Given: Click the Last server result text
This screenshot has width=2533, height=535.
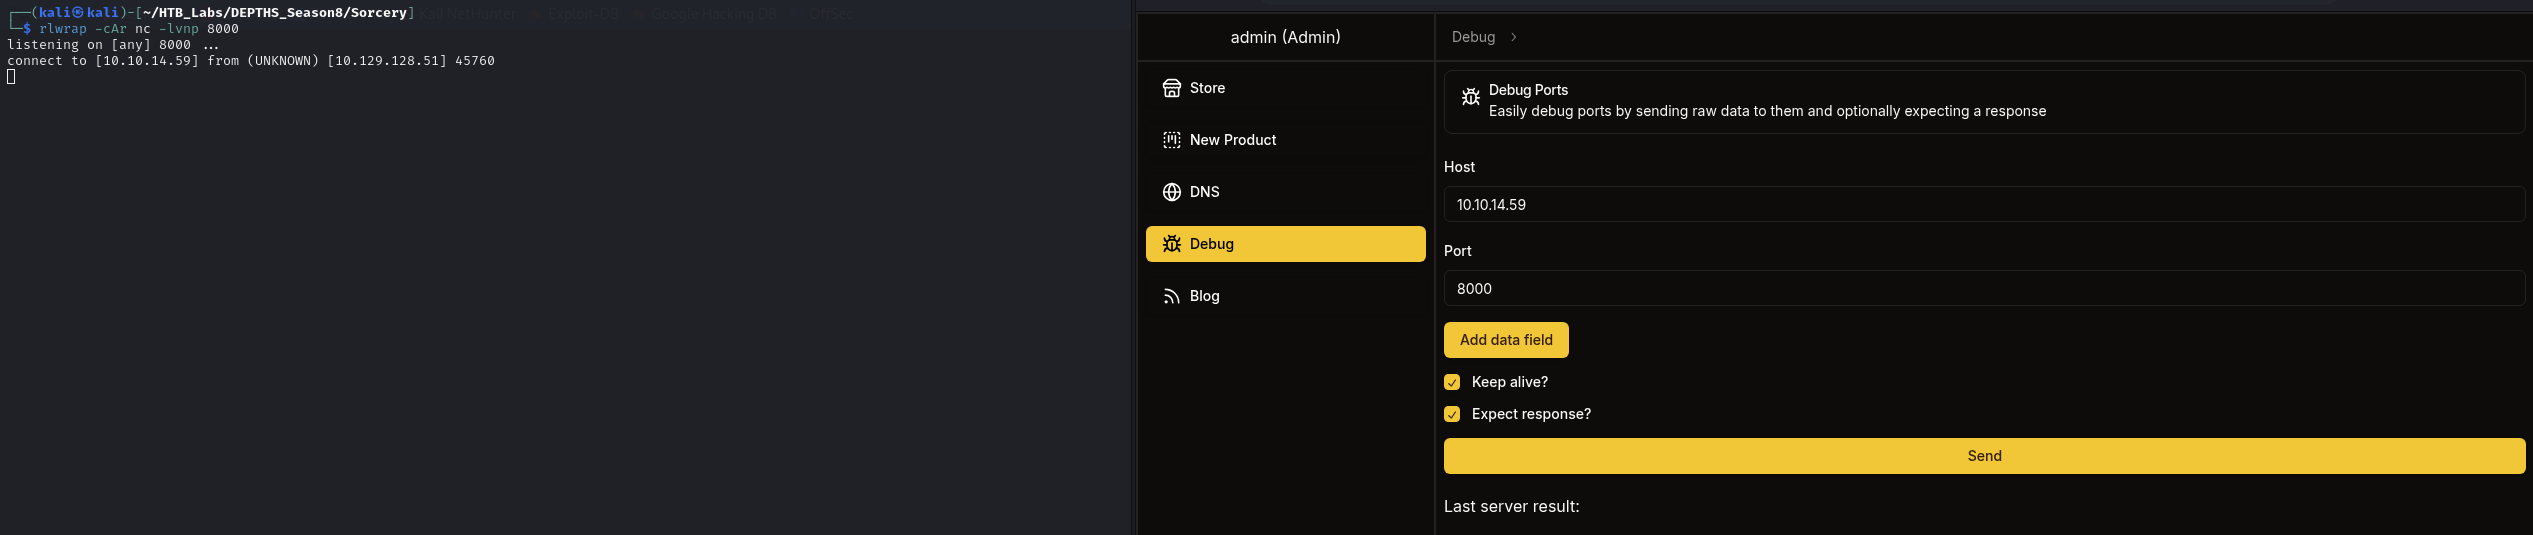Looking at the screenshot, I should (x=1511, y=507).
